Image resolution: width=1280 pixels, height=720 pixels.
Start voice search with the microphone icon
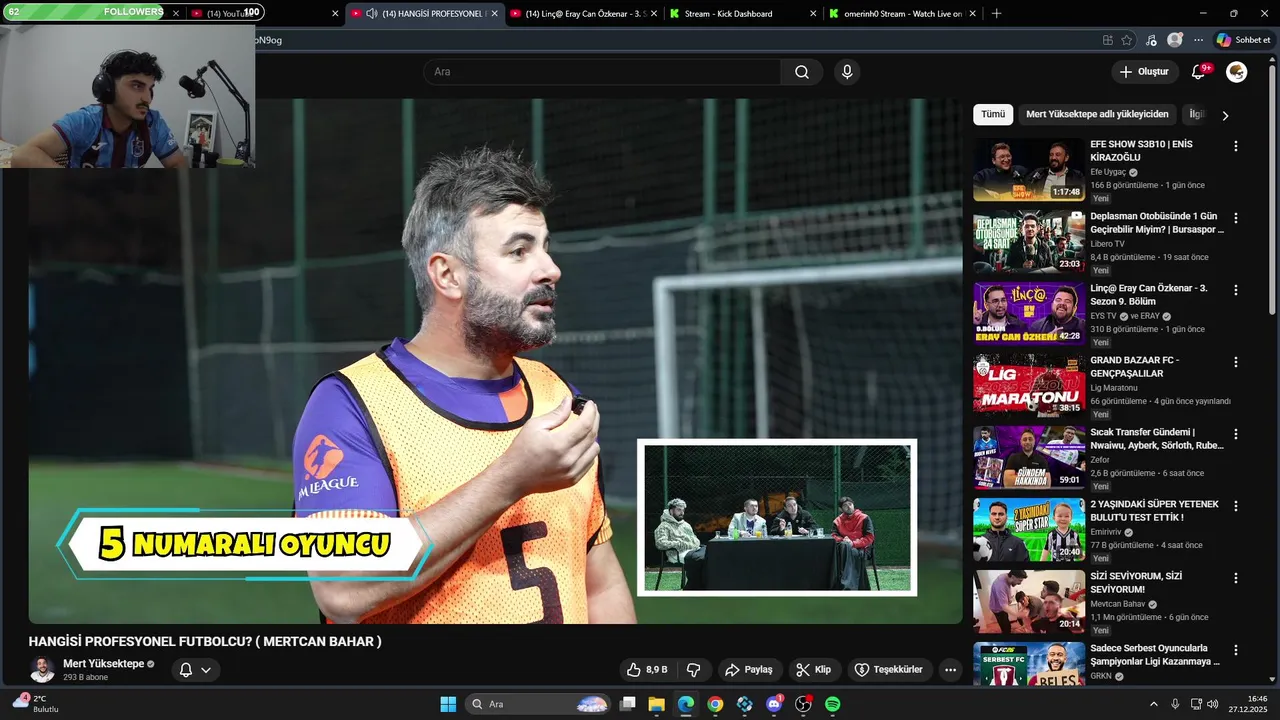coord(847,72)
